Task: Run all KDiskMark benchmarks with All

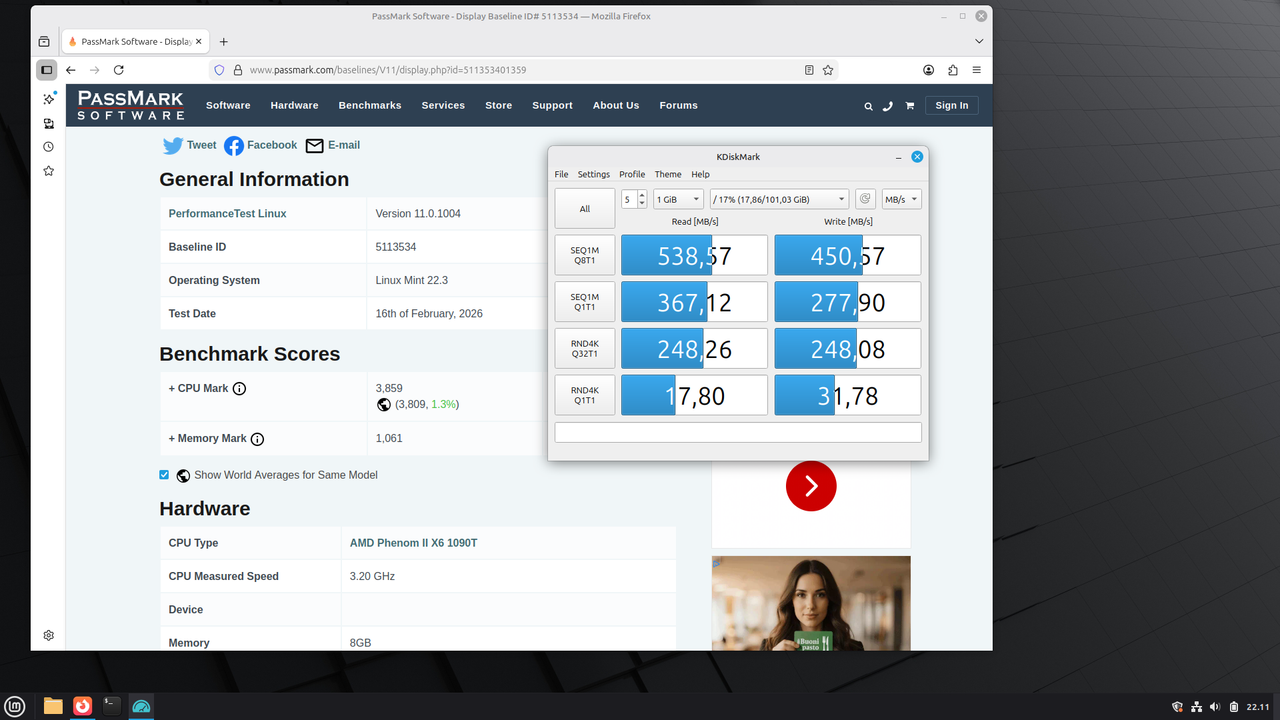Action: click(x=585, y=209)
